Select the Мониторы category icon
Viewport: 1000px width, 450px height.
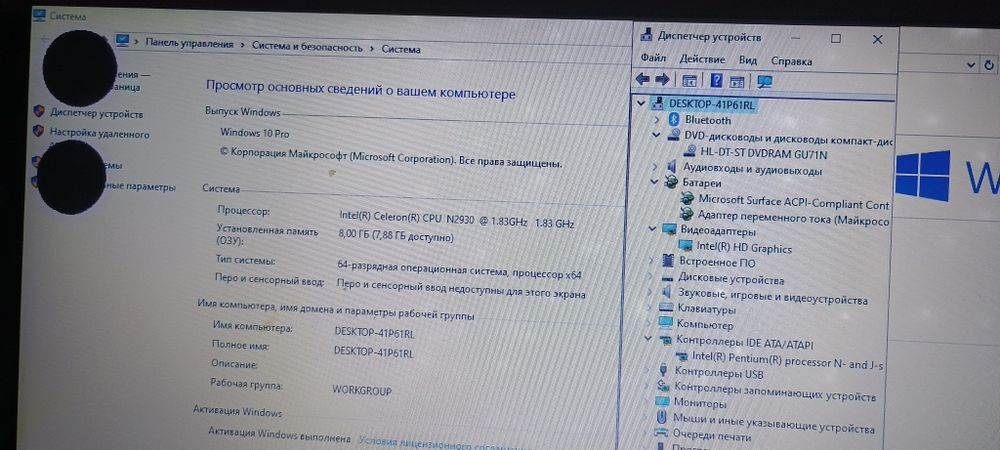(663, 402)
